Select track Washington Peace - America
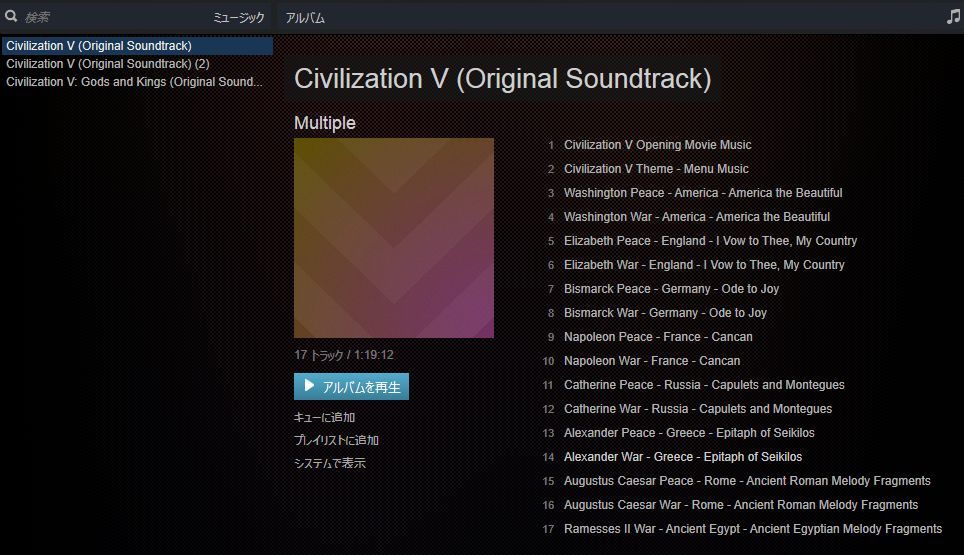The width and height of the screenshot is (964, 555). point(703,193)
